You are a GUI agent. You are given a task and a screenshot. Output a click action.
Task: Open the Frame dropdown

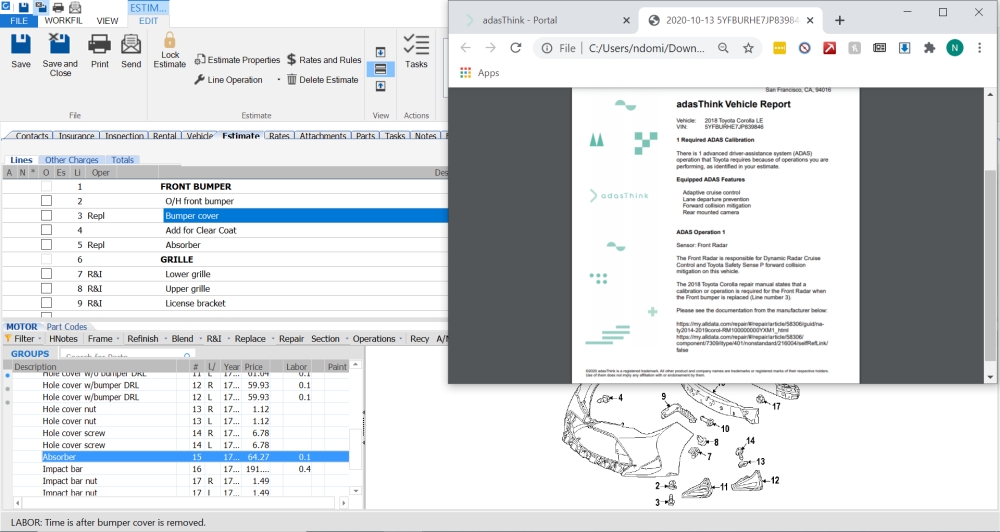pos(103,339)
